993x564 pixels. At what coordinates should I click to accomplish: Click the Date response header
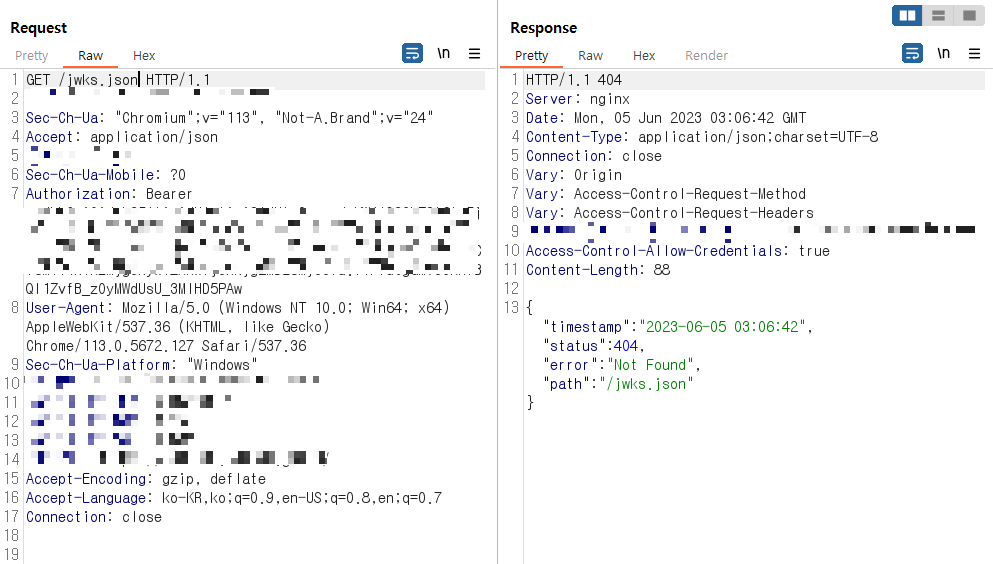[666, 118]
